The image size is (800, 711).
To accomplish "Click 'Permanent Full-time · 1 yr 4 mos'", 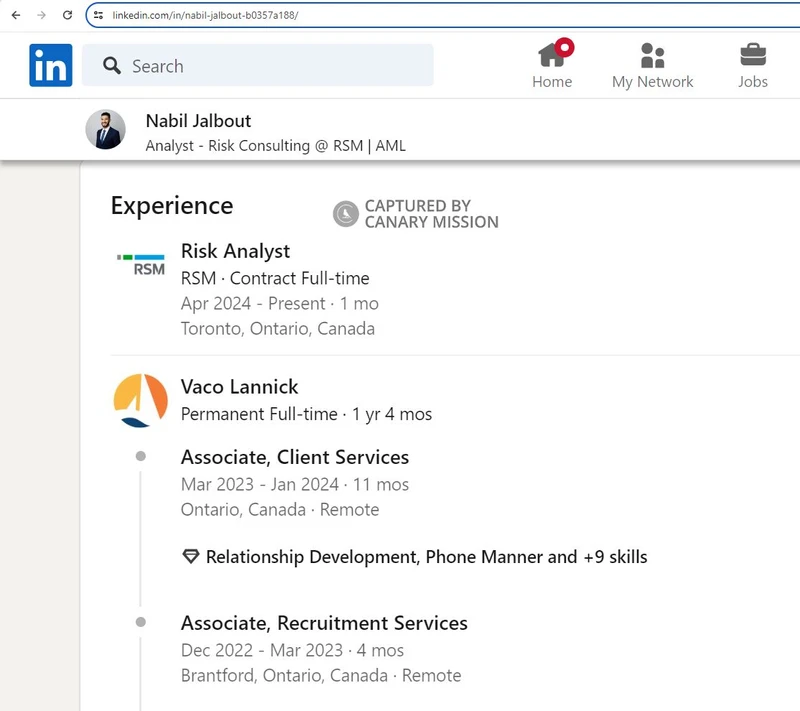I will (306, 414).
